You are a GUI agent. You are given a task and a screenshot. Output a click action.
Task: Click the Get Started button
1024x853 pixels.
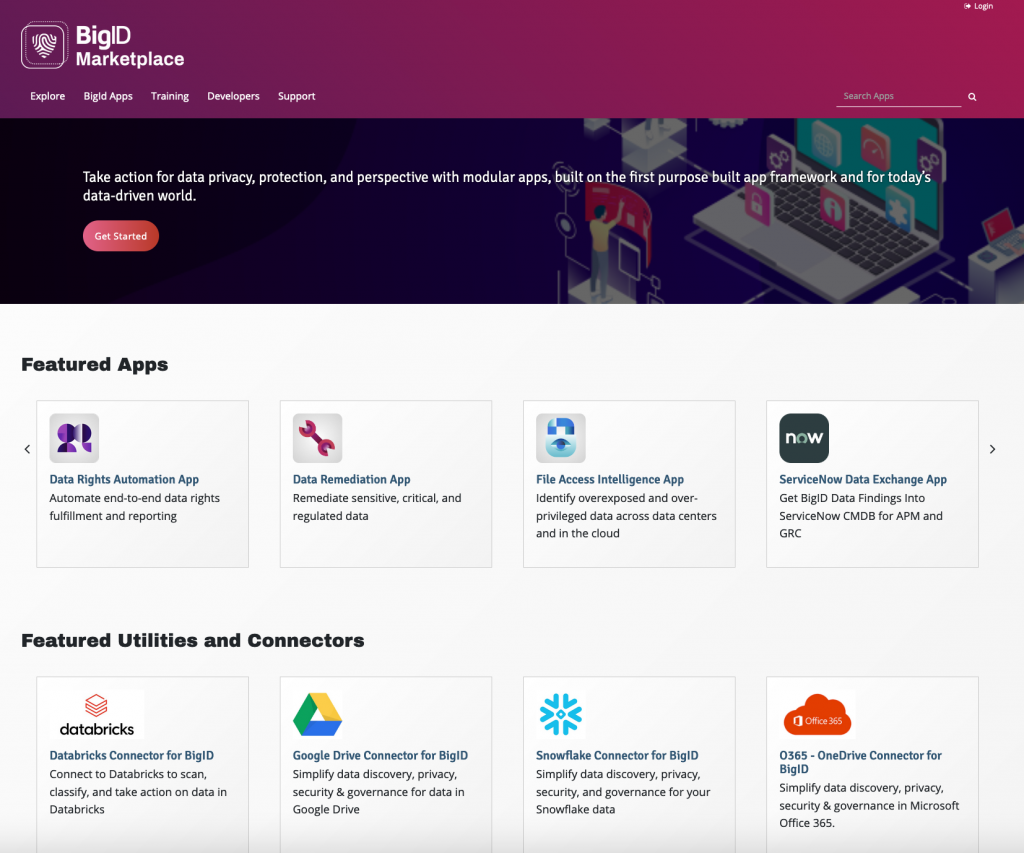coord(120,236)
